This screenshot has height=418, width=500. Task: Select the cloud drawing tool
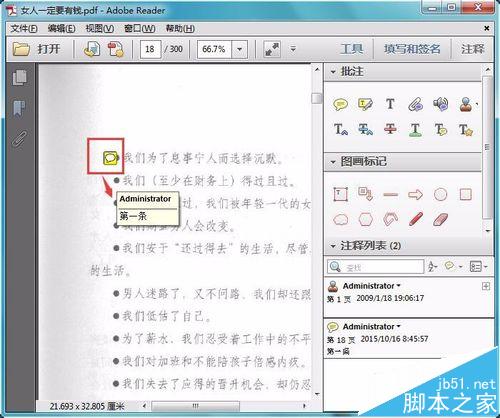point(341,220)
